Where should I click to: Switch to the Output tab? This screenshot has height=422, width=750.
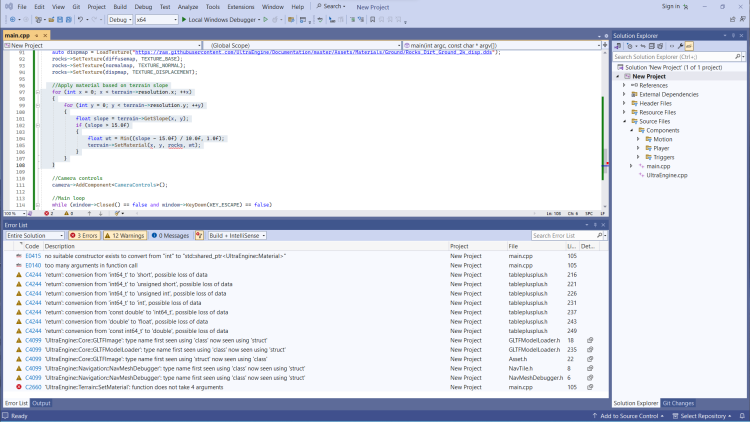(x=41, y=403)
